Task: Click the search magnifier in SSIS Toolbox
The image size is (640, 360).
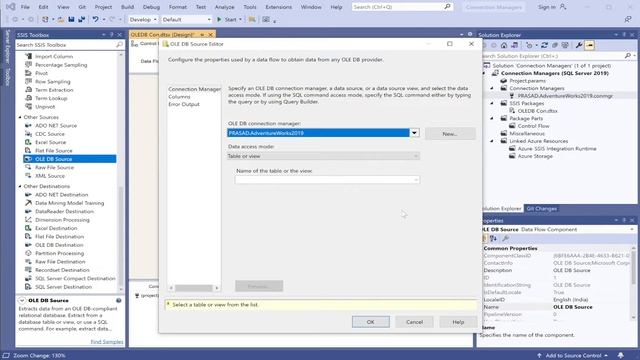Action: tap(119, 44)
